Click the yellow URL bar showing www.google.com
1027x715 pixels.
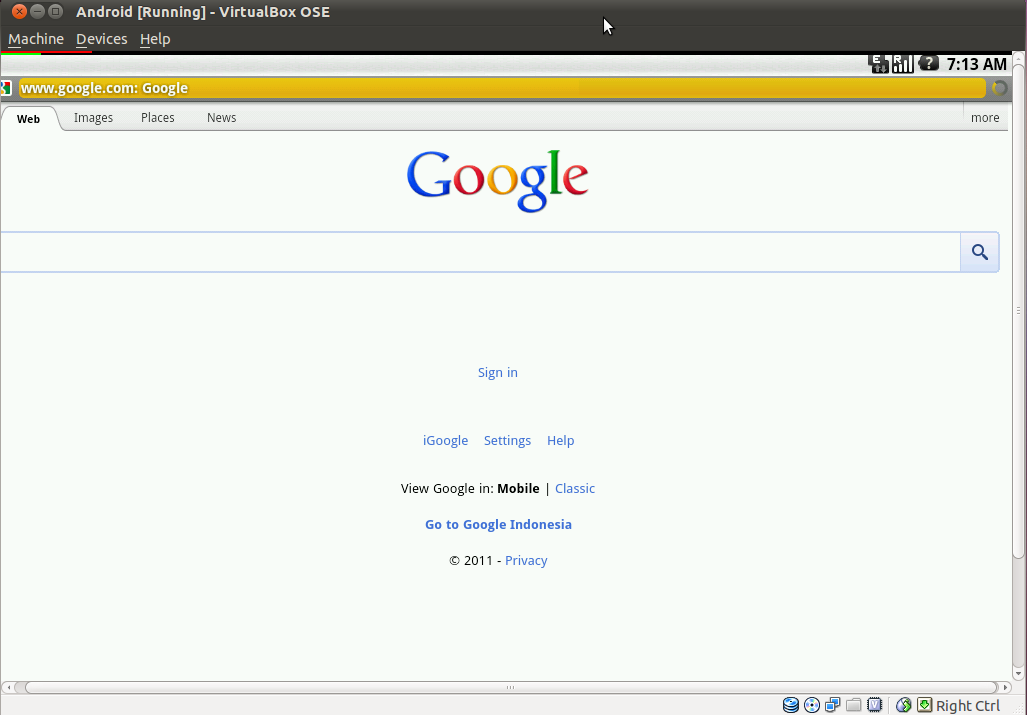502,88
